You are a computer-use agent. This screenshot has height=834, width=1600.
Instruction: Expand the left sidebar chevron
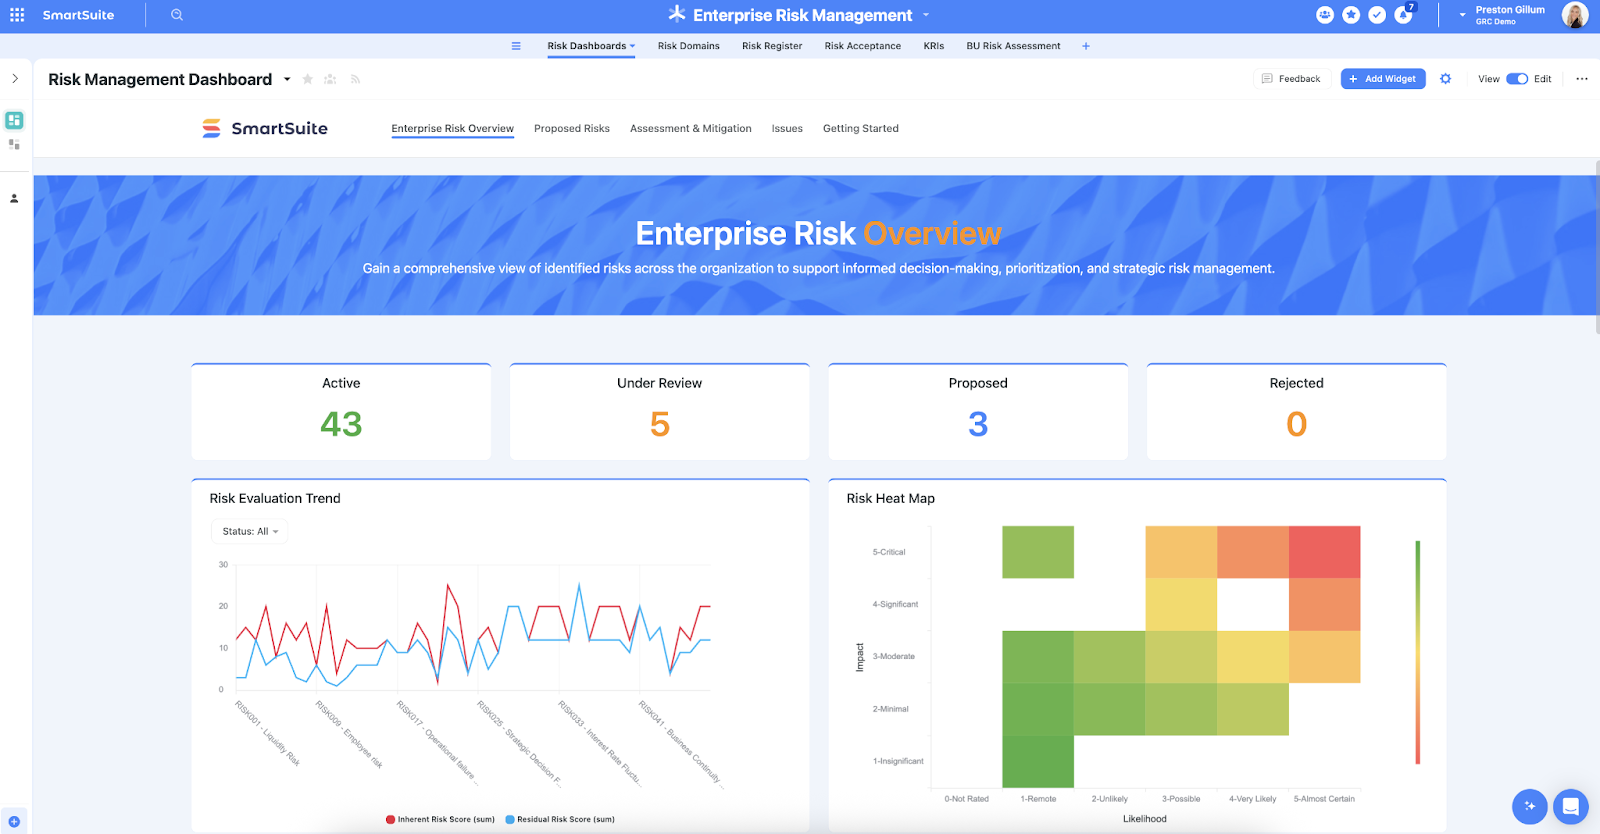click(15, 79)
